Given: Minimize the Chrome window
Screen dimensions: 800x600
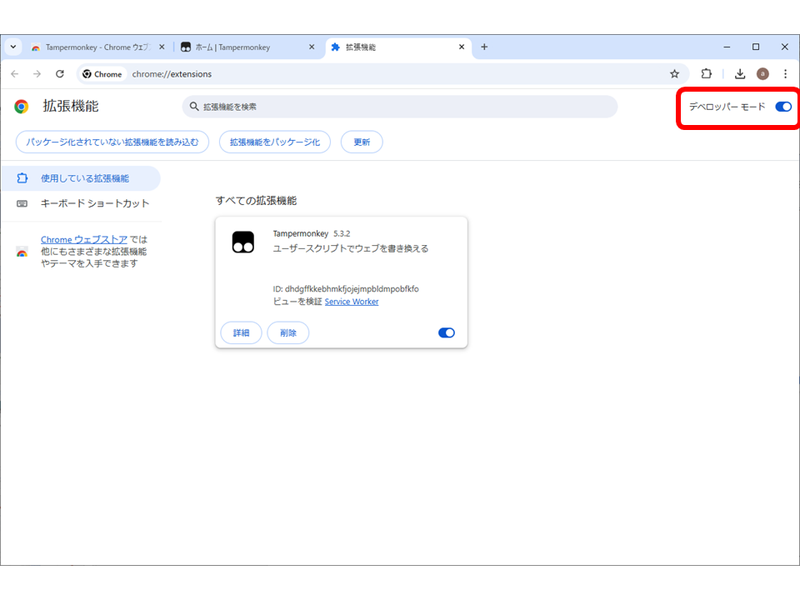Looking at the screenshot, I should pyautogui.click(x=727, y=47).
